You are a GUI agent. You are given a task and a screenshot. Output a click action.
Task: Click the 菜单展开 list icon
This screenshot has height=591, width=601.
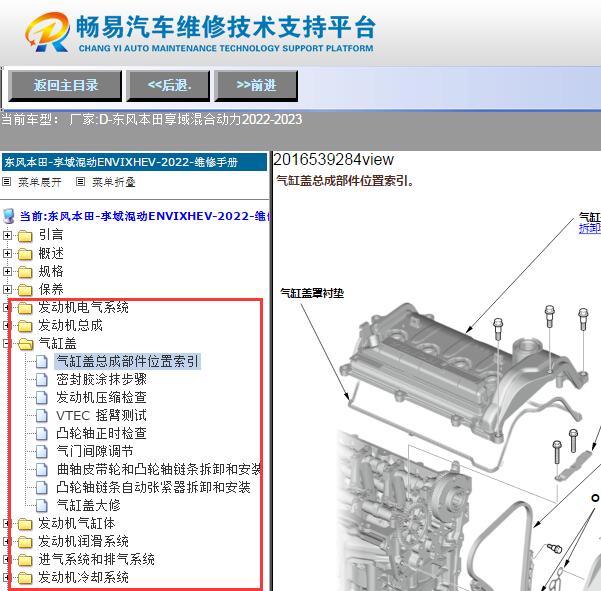click(x=7, y=182)
